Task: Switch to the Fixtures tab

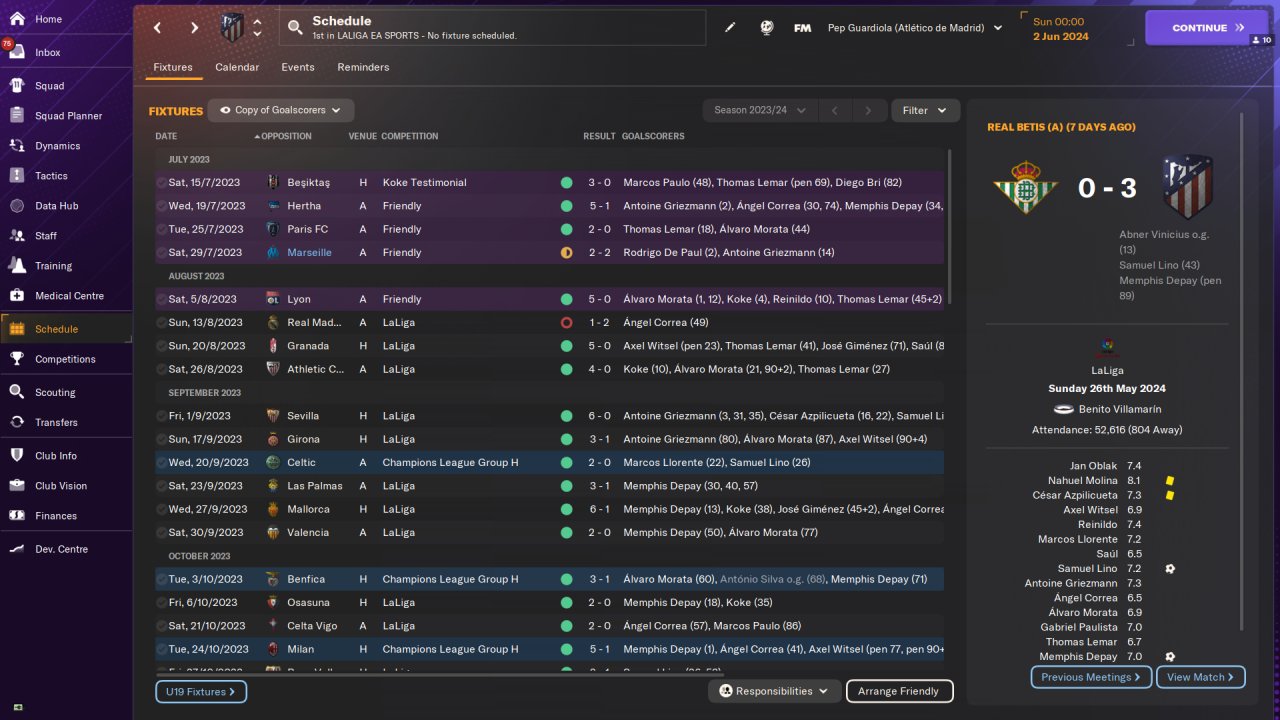Action: click(173, 67)
